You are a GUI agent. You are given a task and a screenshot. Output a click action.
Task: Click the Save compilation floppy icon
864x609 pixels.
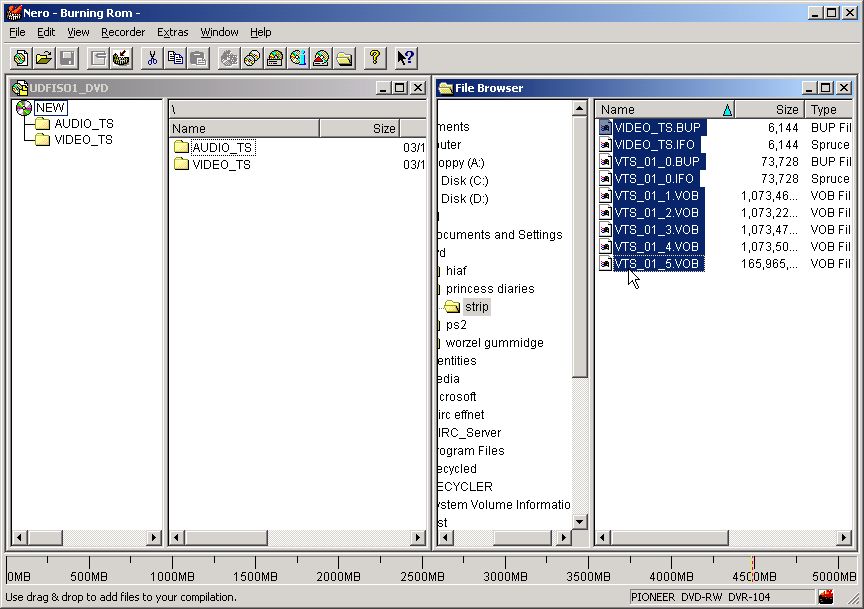(67, 58)
